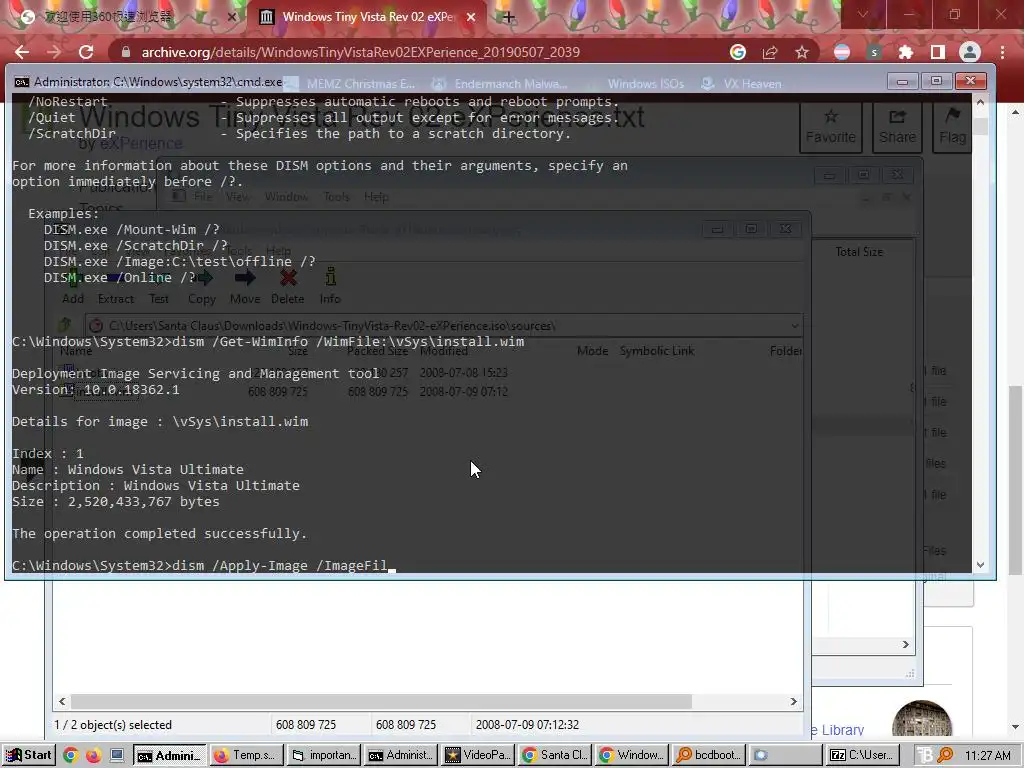1024x768 pixels.
Task: Click the archive.org page scrollbar down arrow
Action: (x=1014, y=727)
